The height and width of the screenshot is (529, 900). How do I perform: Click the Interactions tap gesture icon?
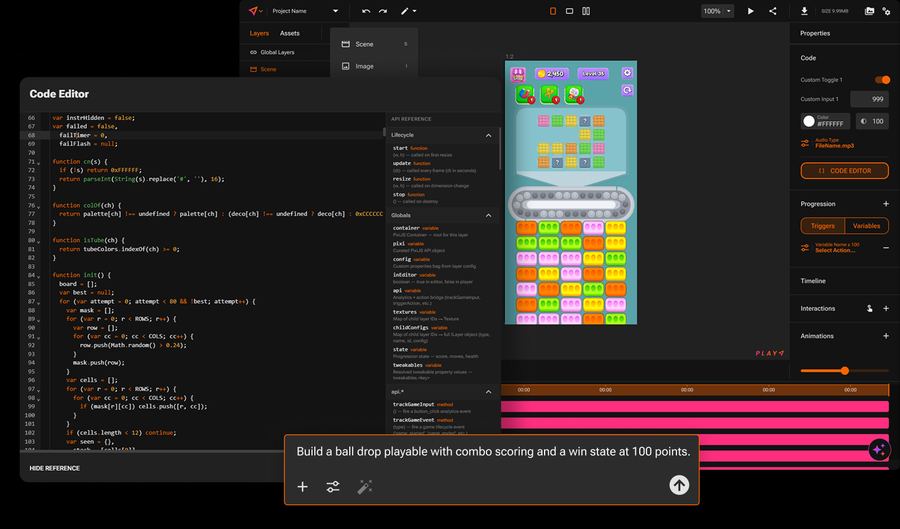pos(870,308)
